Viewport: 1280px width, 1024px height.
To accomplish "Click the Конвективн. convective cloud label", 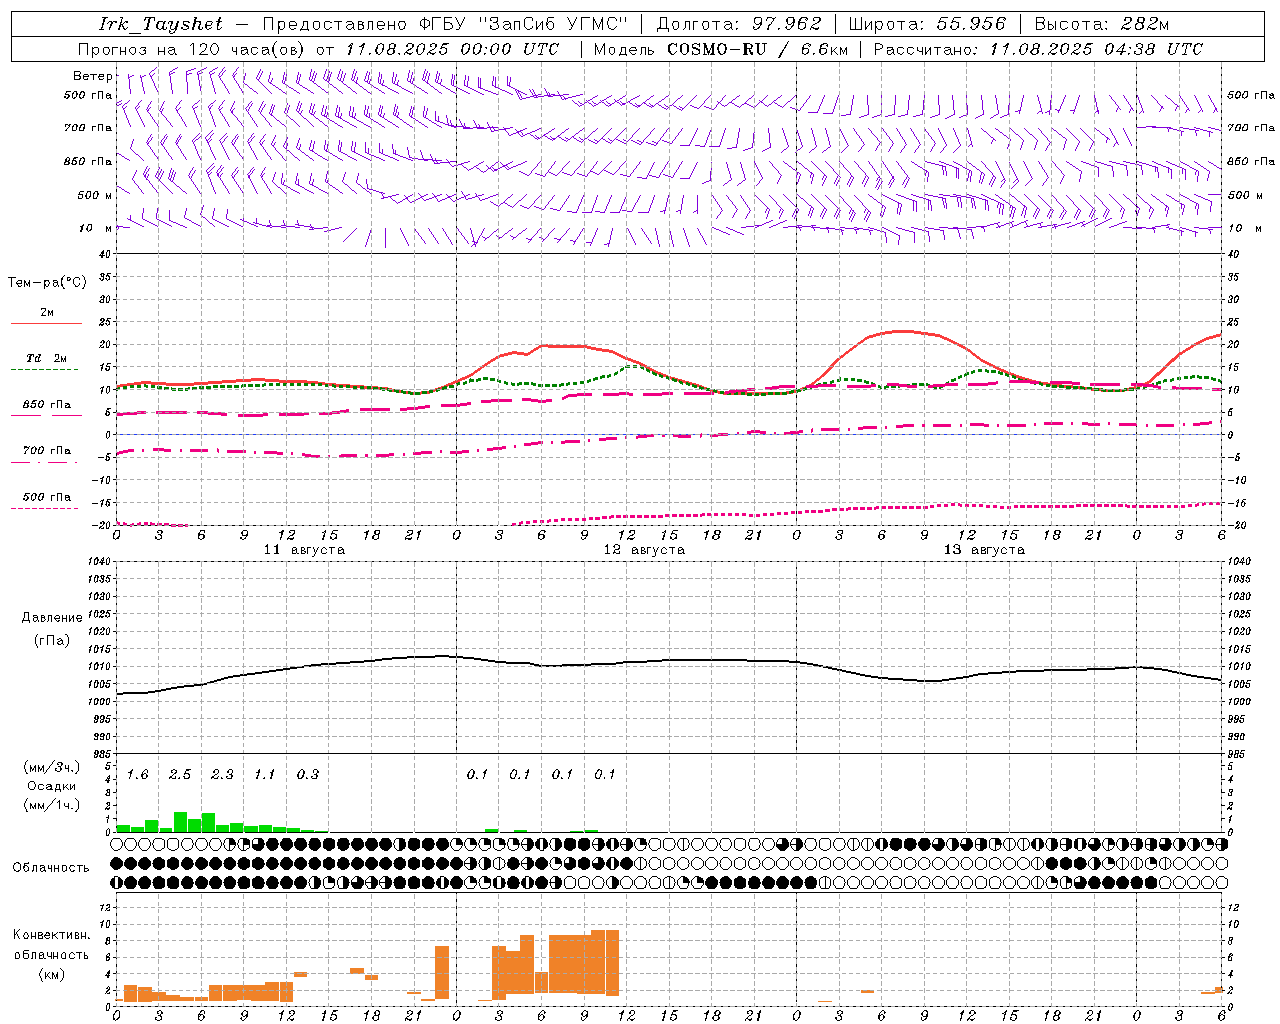I will point(51,935).
